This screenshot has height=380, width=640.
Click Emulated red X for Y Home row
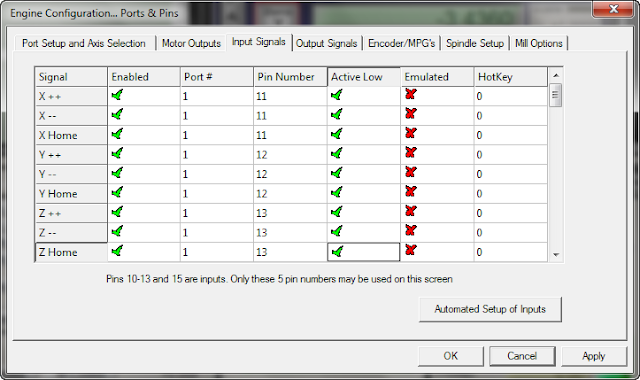411,191
